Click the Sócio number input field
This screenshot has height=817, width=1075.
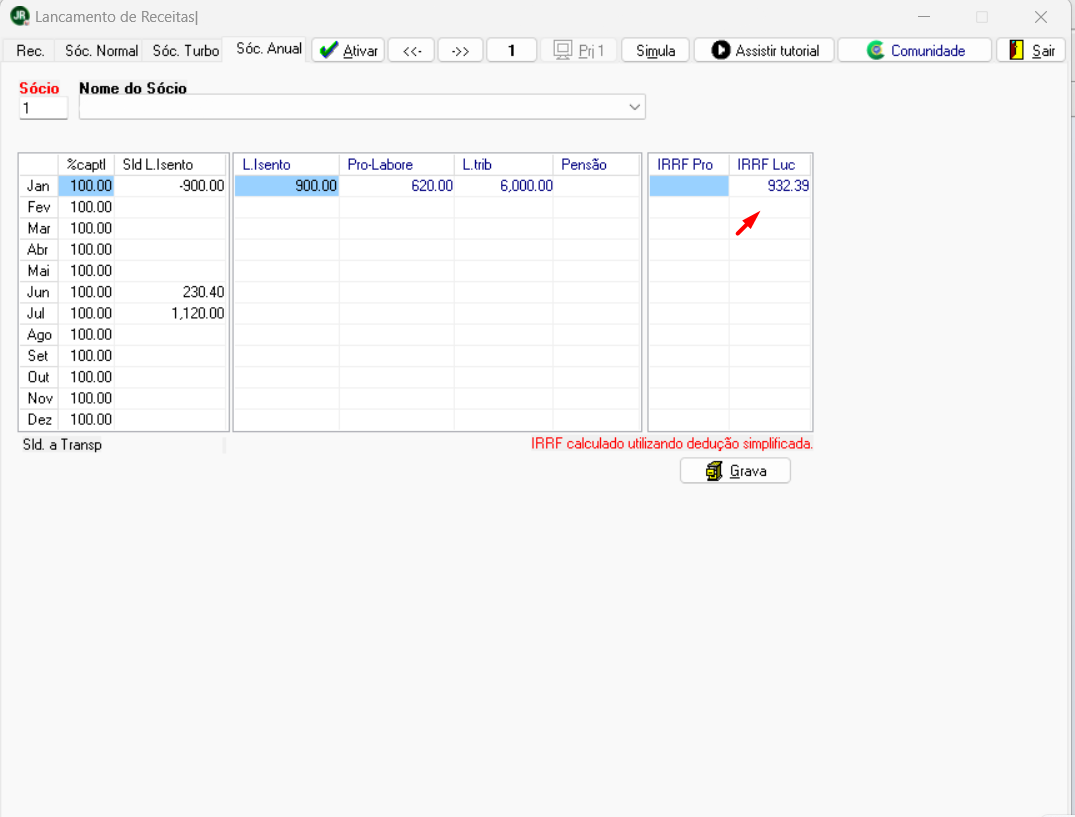(43, 108)
